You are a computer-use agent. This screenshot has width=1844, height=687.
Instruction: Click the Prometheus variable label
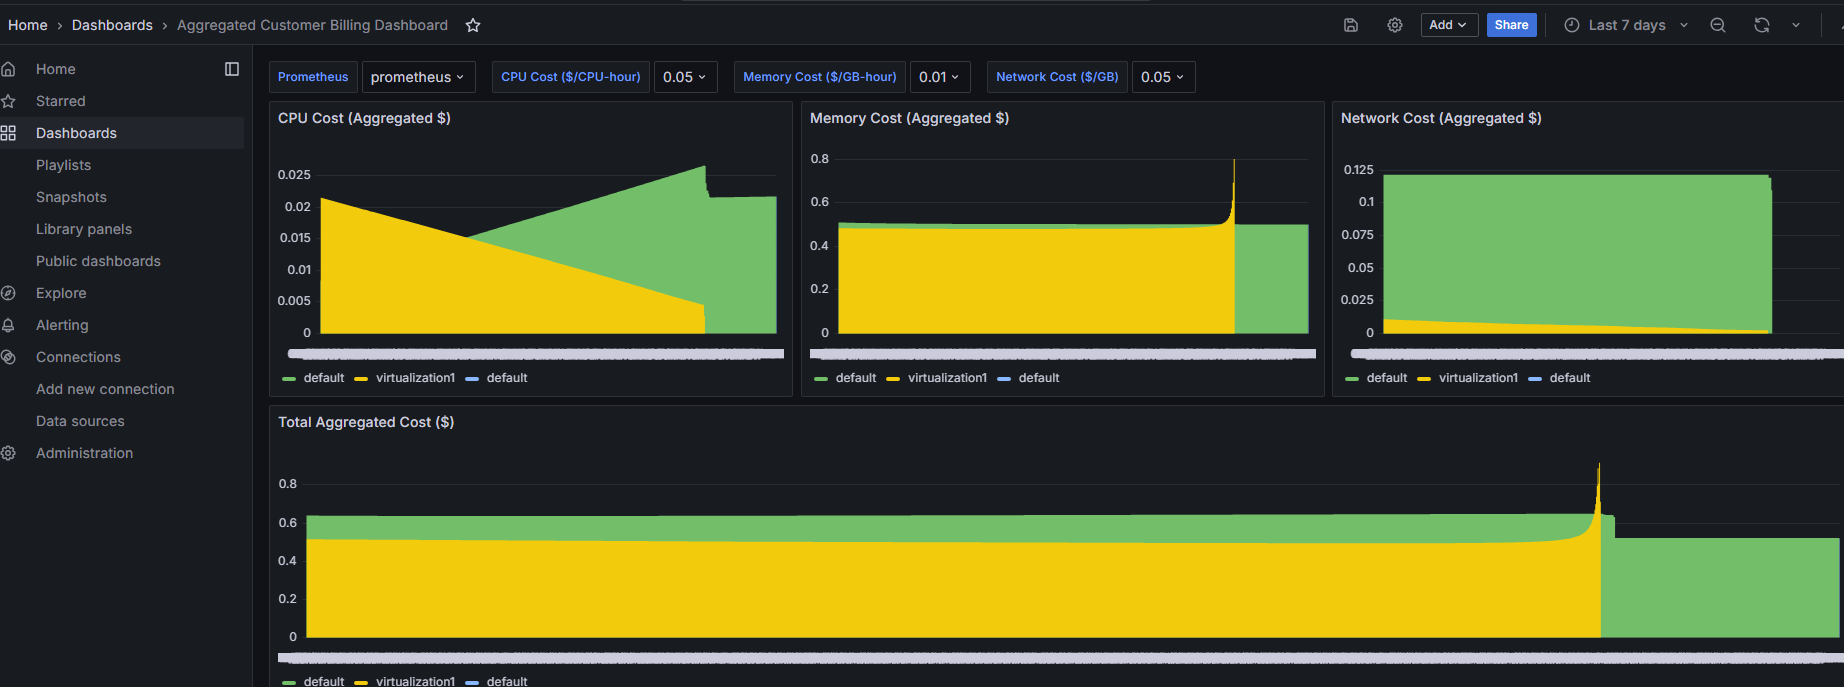pyautogui.click(x=313, y=77)
